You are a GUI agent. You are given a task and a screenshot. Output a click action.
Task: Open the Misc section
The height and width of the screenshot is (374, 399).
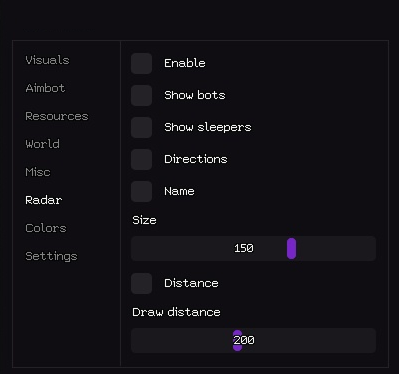coord(38,172)
